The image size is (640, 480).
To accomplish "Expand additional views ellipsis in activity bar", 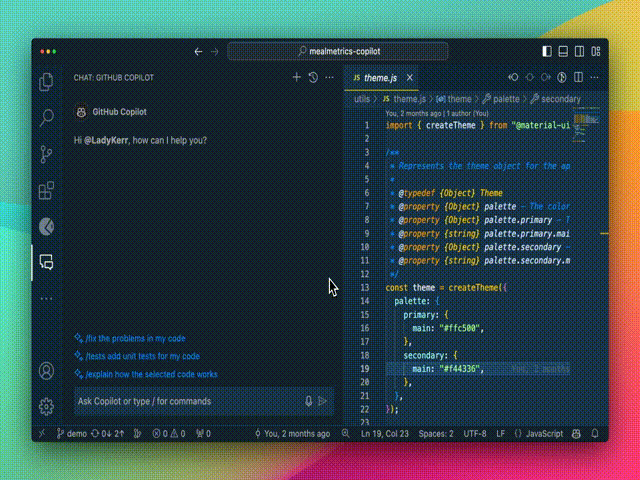I will [x=46, y=299].
